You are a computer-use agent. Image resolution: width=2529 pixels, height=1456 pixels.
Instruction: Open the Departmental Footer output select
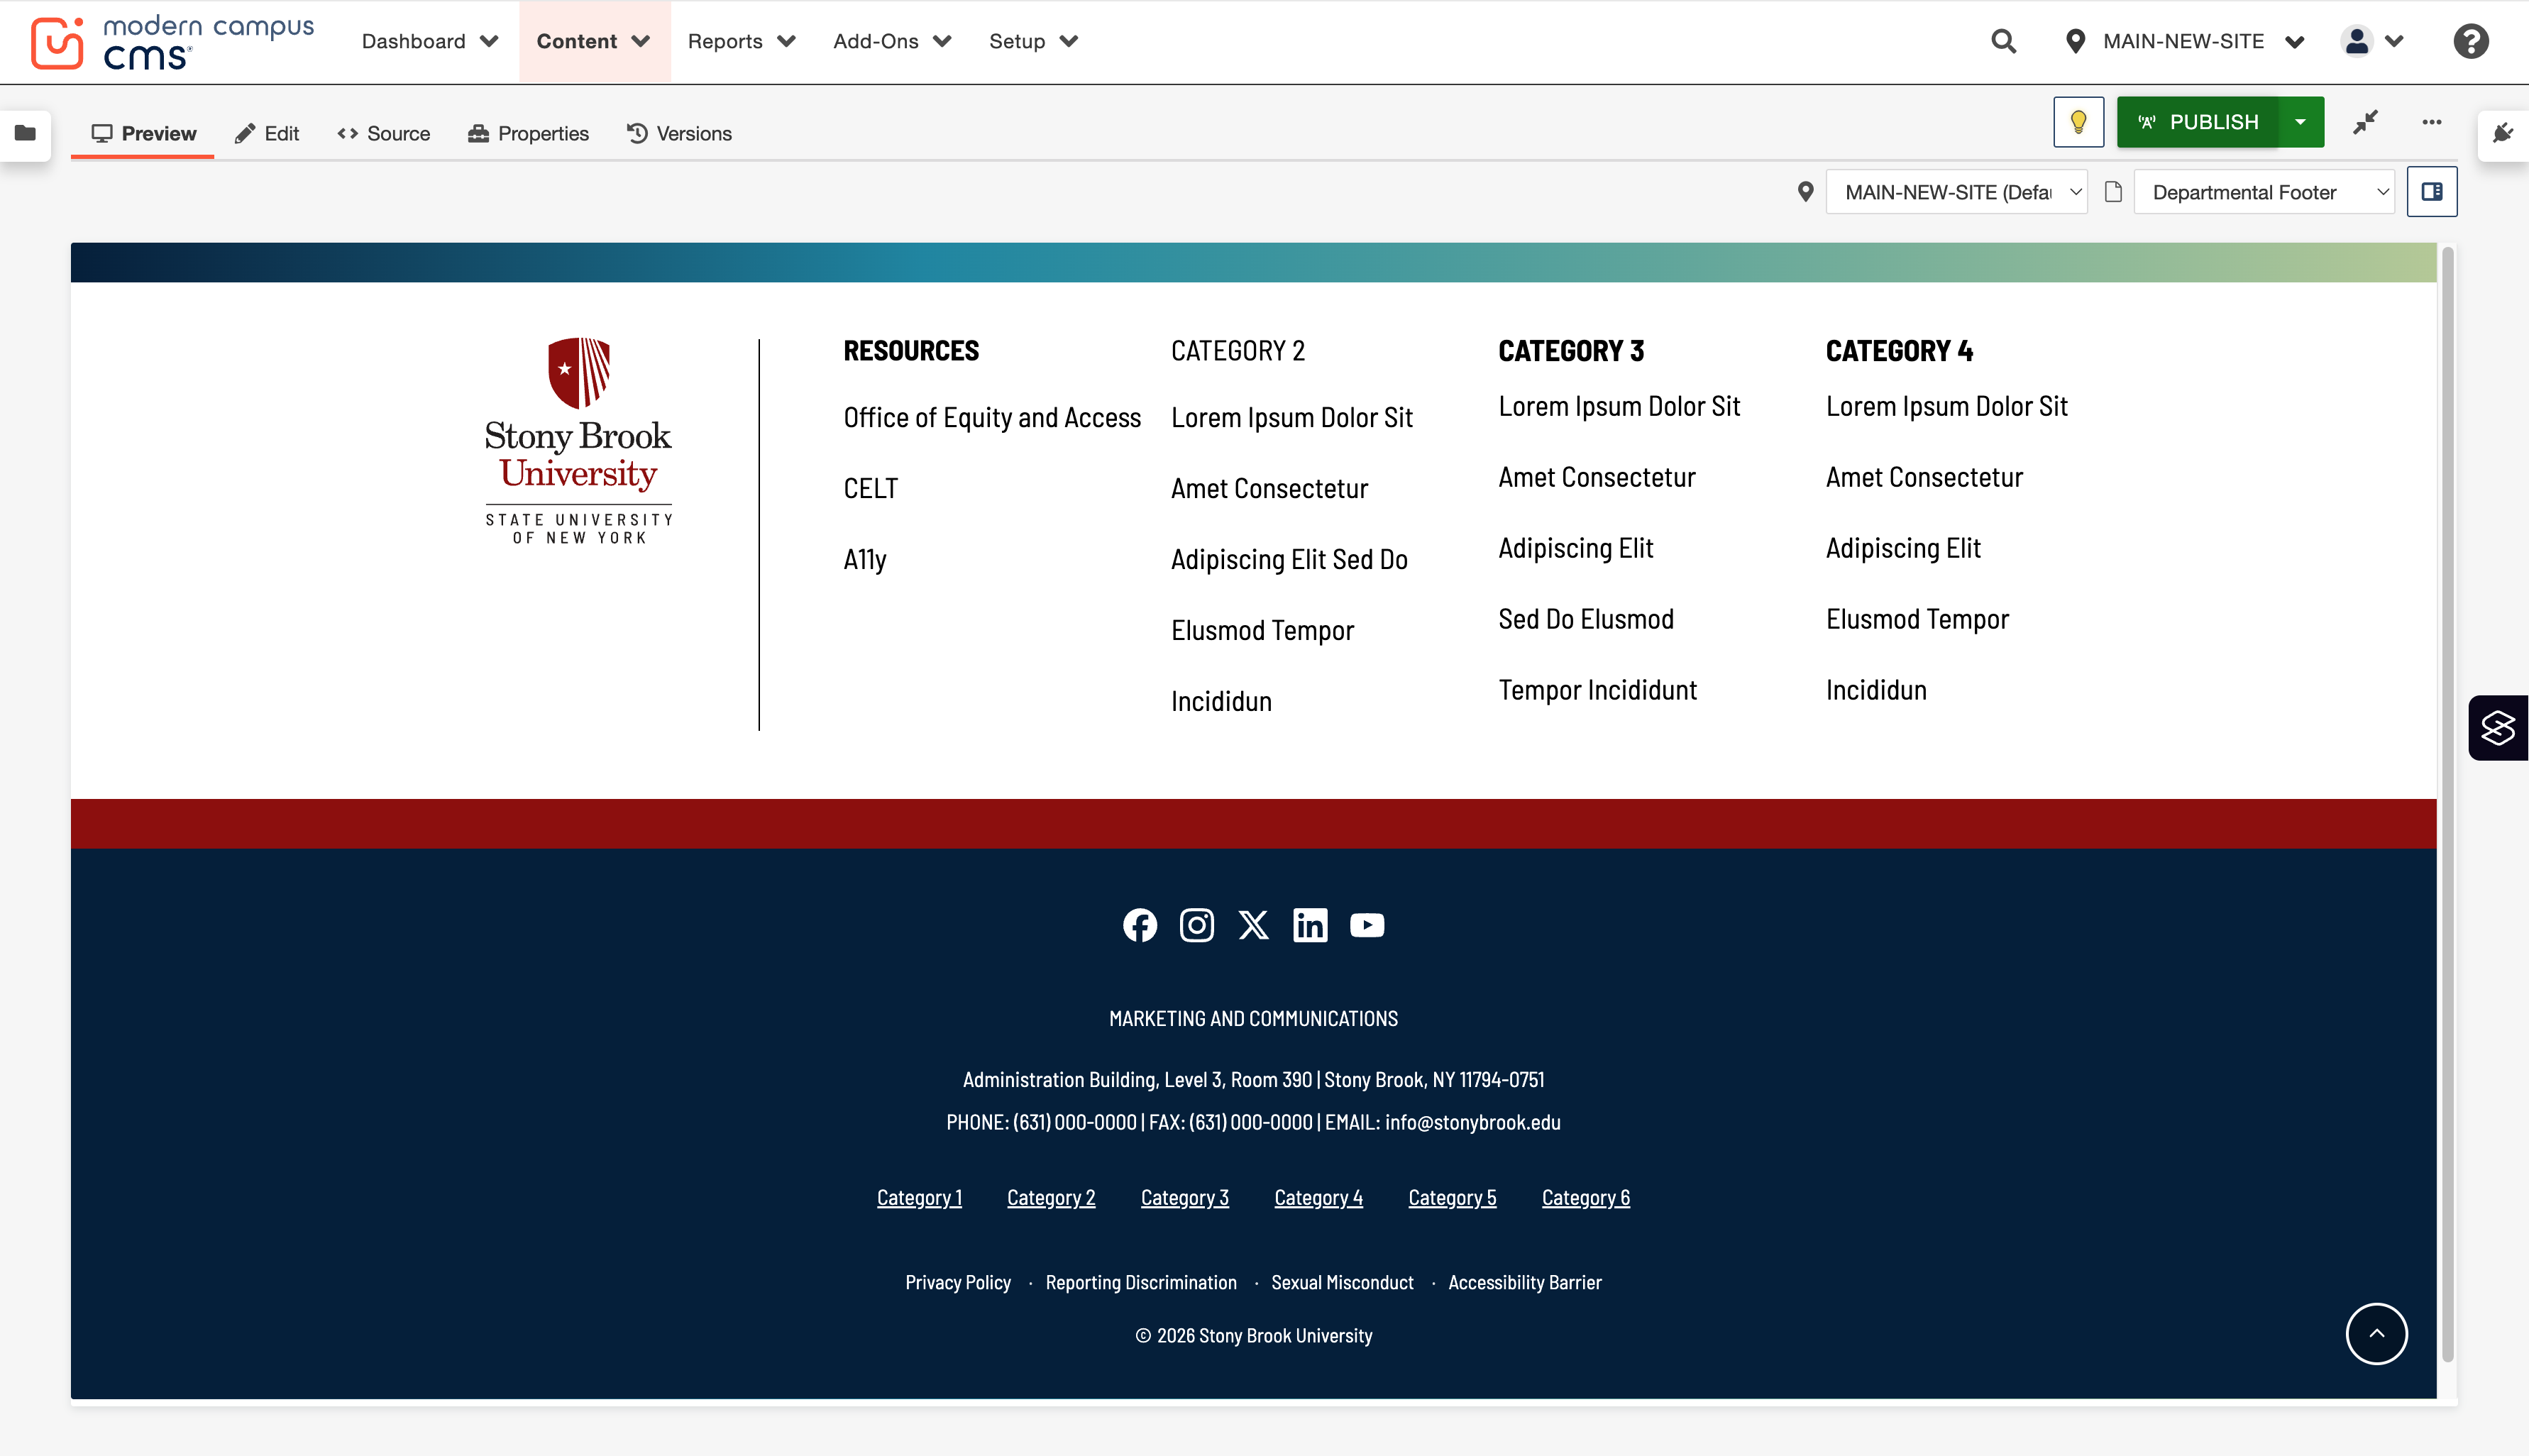[2264, 191]
